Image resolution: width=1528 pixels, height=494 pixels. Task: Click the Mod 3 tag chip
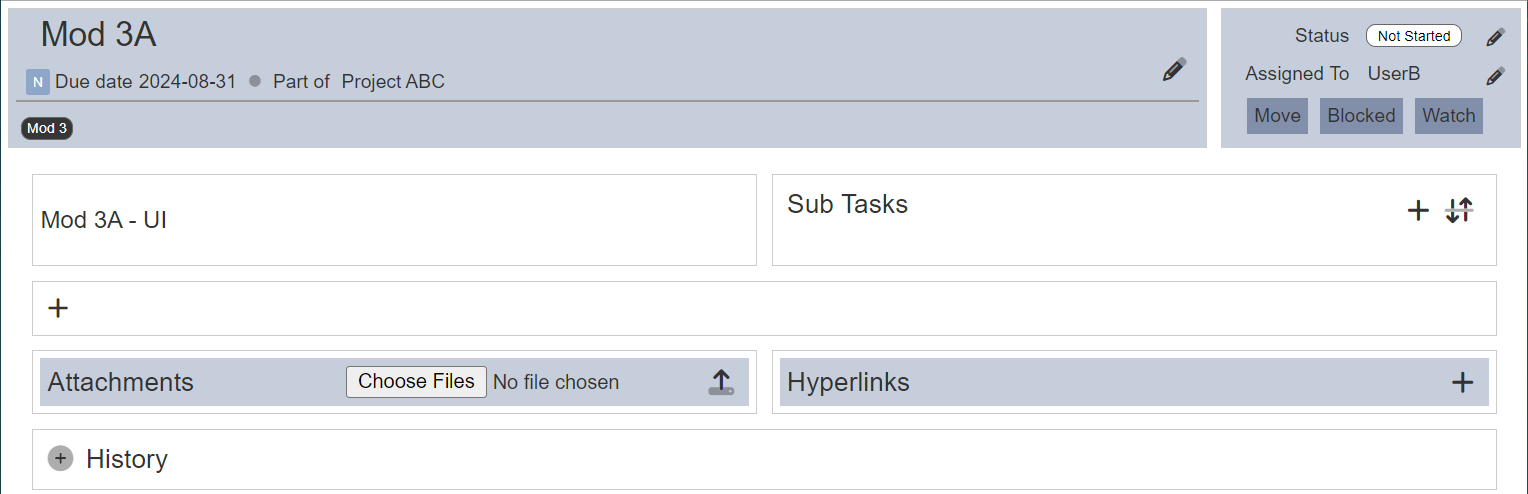[x=47, y=128]
